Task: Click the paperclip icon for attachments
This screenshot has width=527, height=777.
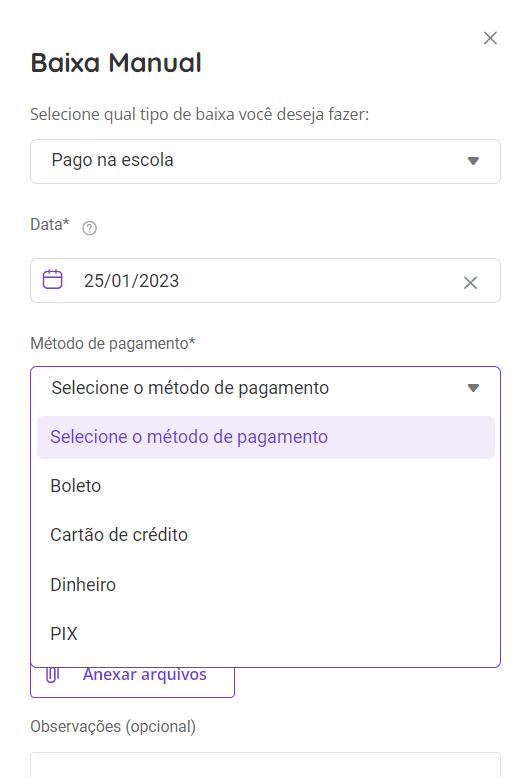Action: (53, 675)
